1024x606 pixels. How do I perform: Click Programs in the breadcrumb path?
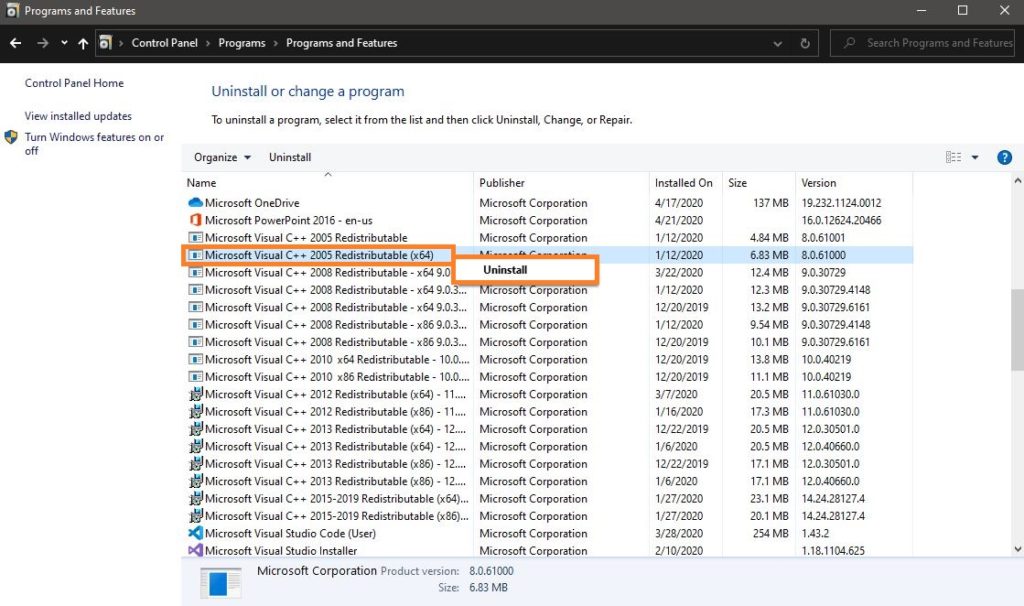[x=242, y=43]
